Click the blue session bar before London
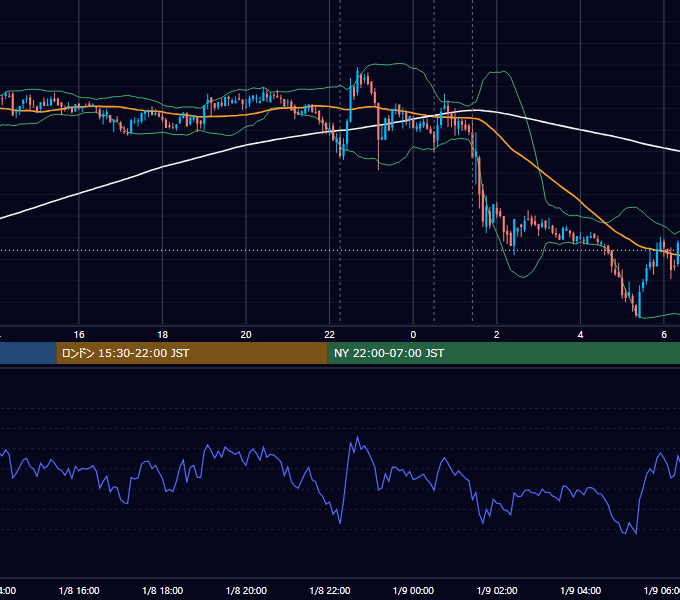680x600 pixels. (x=28, y=353)
